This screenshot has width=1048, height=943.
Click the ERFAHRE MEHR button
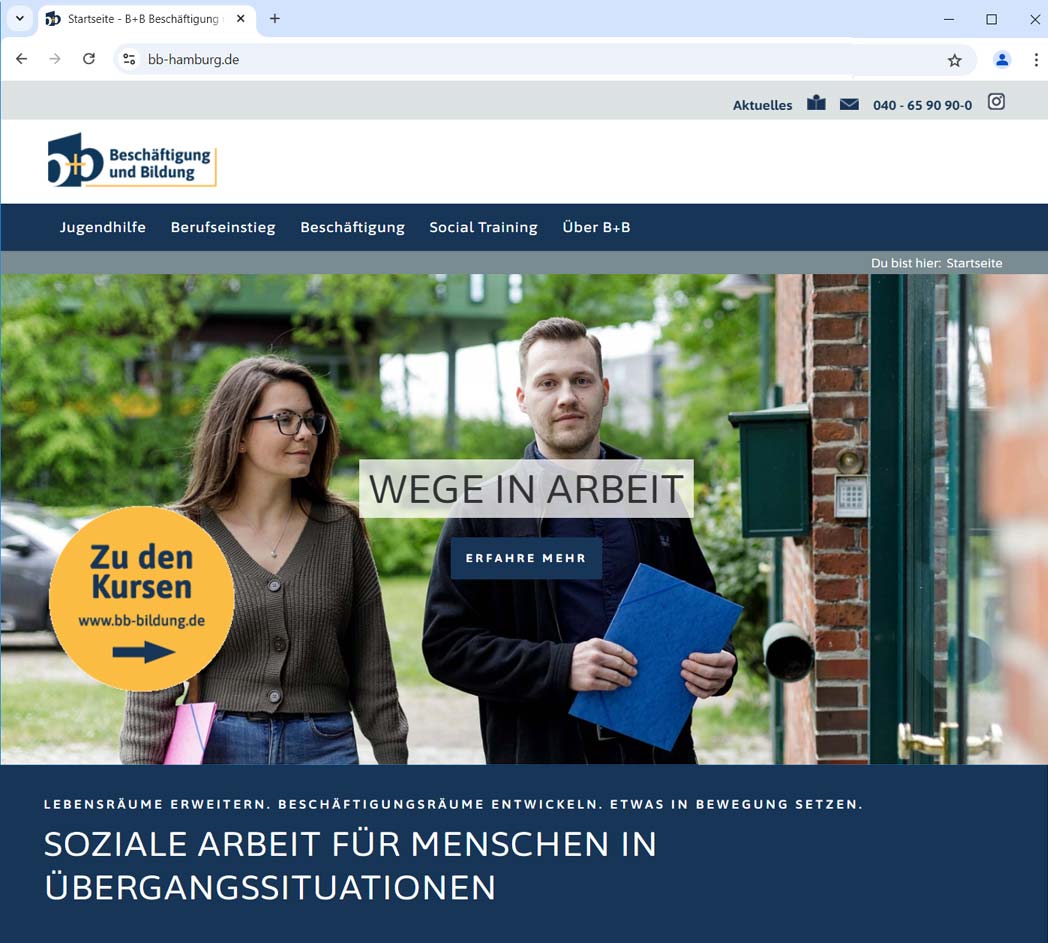pyautogui.click(x=526, y=558)
